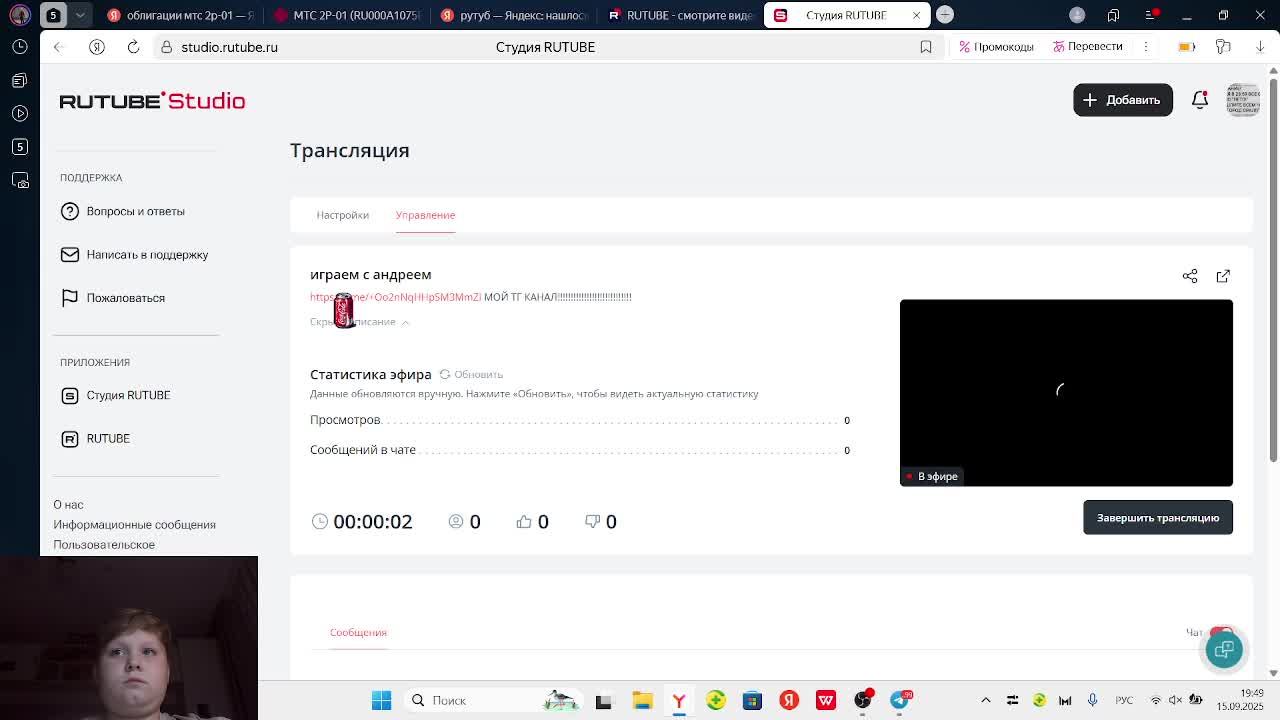Open the Telegram channel link
This screenshot has height=720, width=1280.
tap(395, 297)
